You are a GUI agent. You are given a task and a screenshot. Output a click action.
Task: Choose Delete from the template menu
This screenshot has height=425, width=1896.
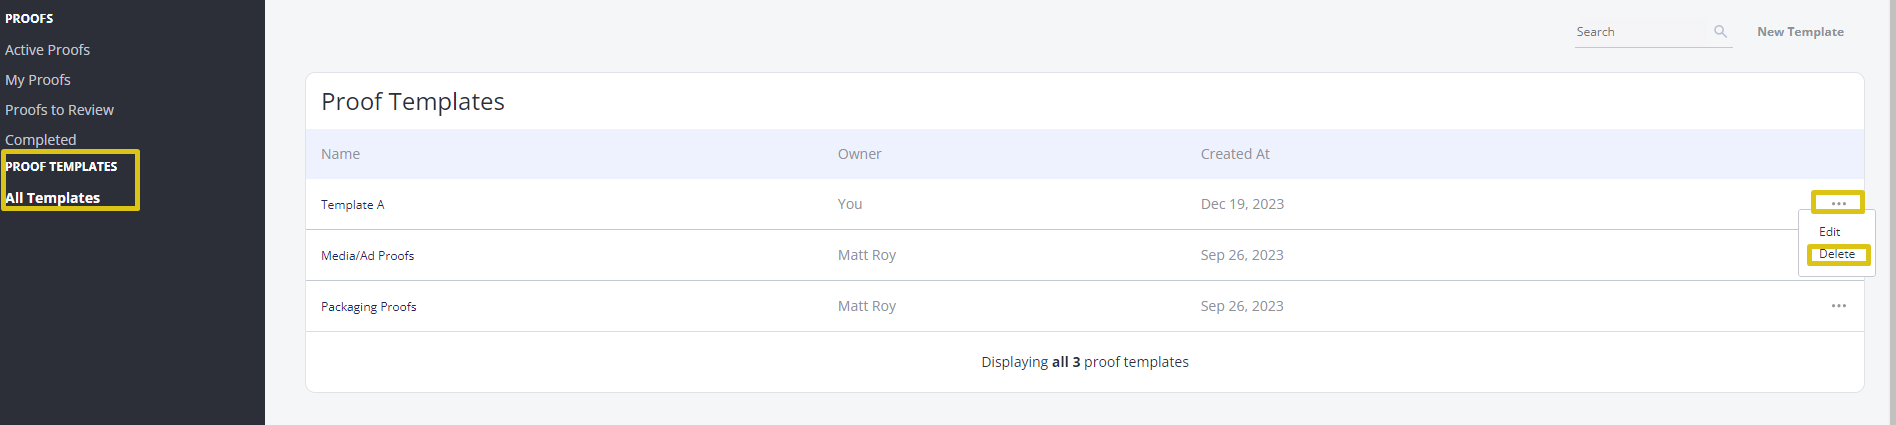(1836, 254)
